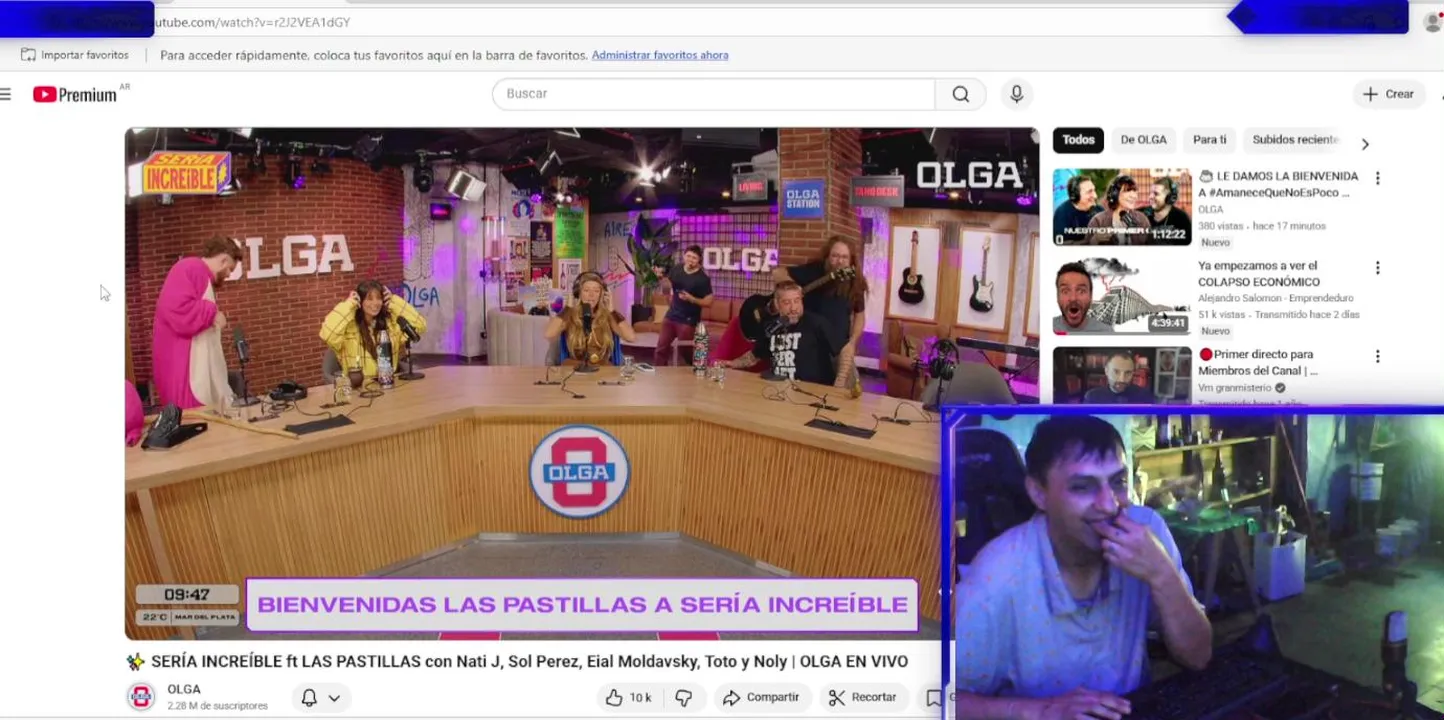Click OLGA channel name under first suggested video
The width and height of the screenshot is (1444, 720).
pos(1210,209)
